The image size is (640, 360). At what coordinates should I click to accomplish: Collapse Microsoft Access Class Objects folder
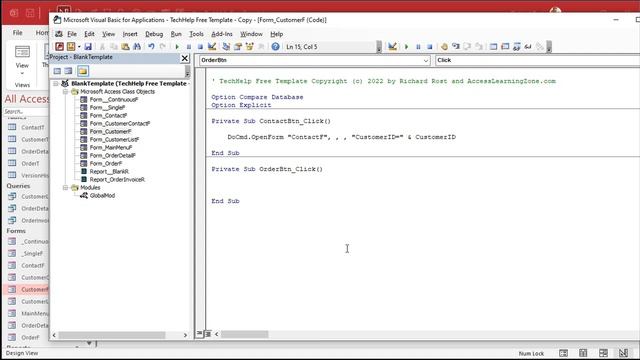click(x=65, y=91)
